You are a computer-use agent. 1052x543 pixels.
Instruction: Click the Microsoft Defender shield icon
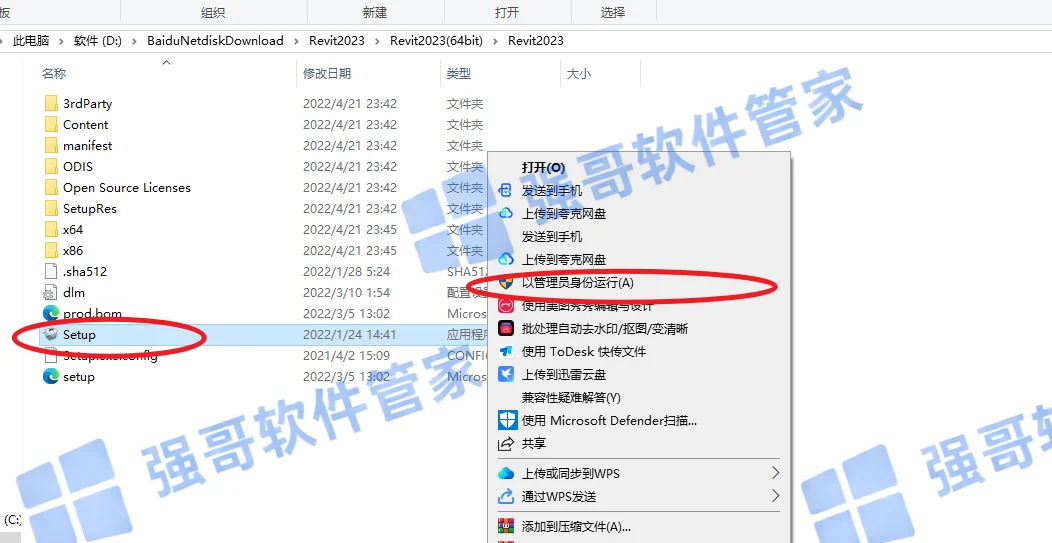[507, 420]
